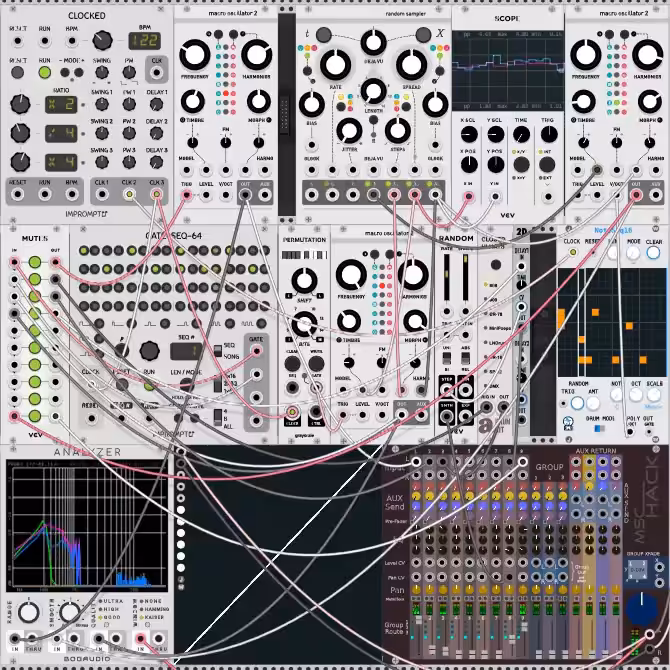Viewport: 670px width, 670px height.
Task: Click the SHIFT knob on Permutation
Action: tap(304, 281)
